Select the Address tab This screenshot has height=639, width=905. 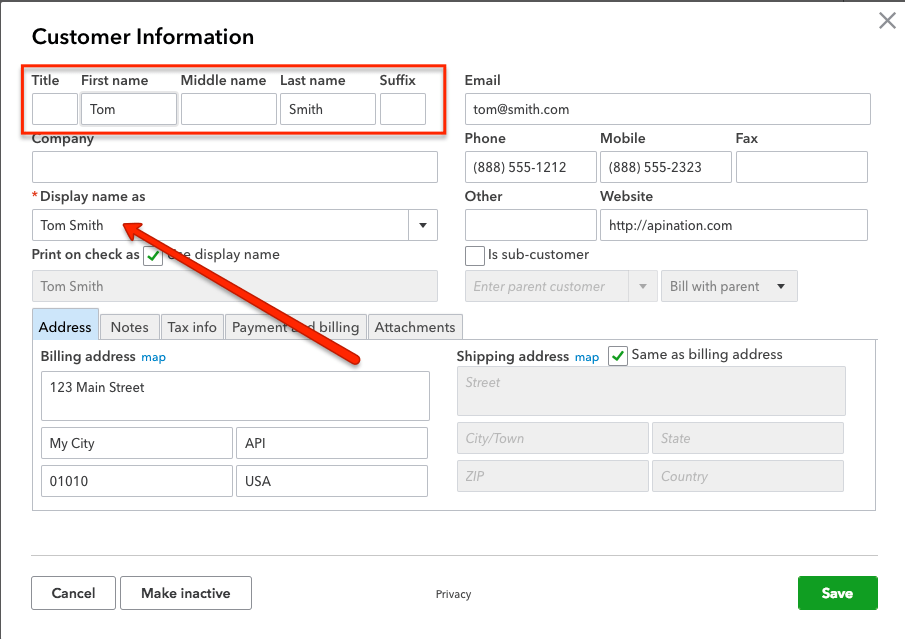65,326
